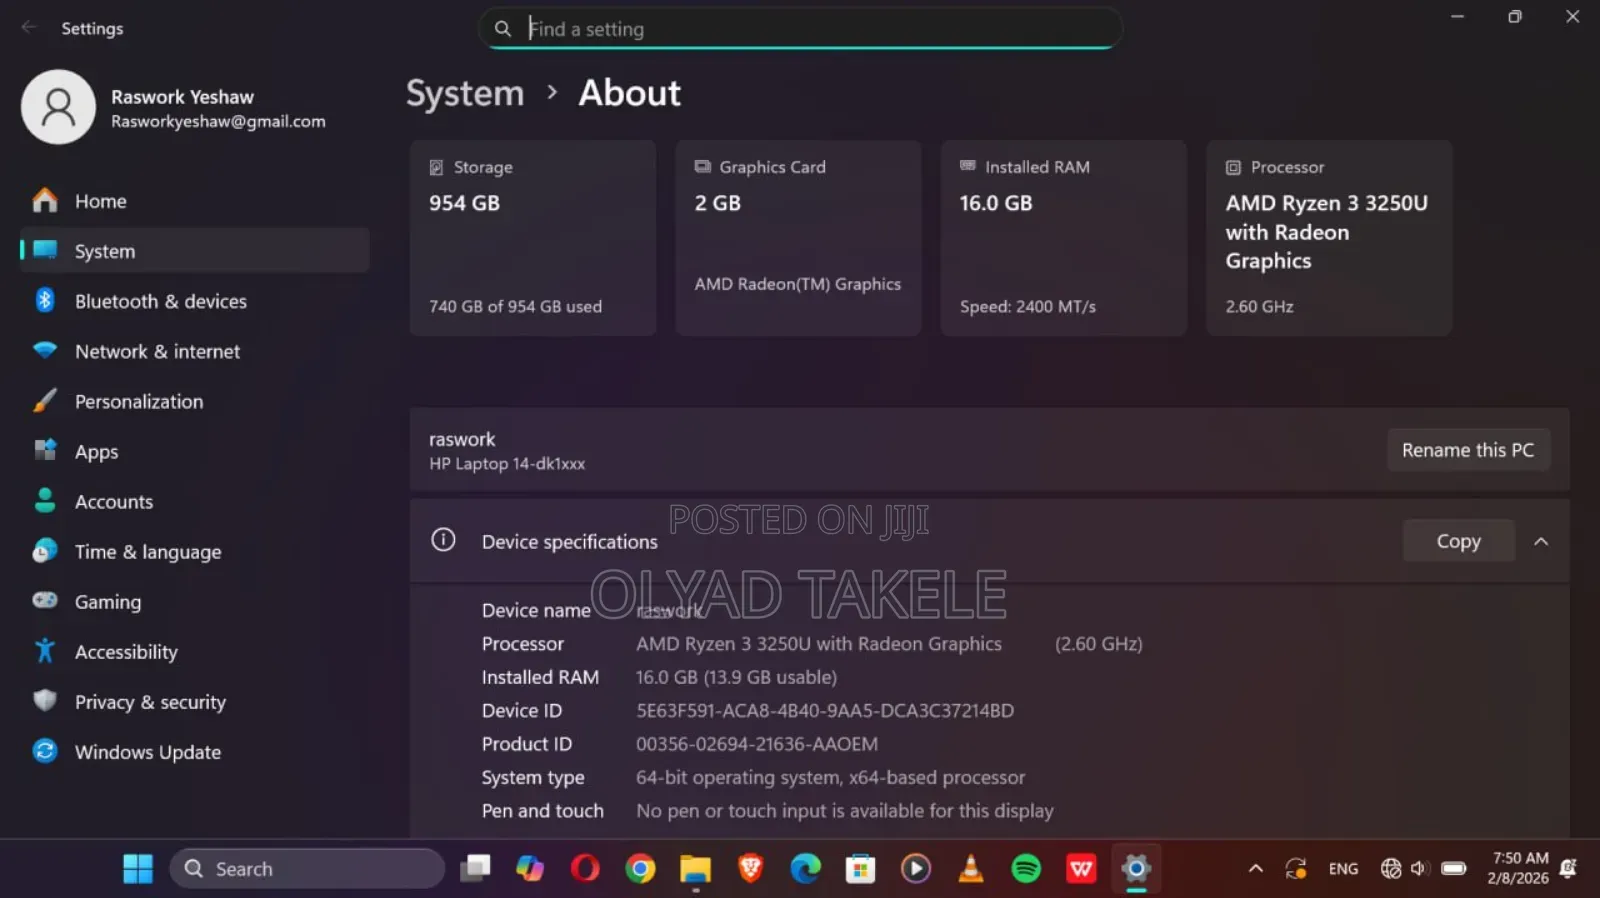
Task: Launch Microsoft Edge from taskbar
Action: (x=805, y=868)
